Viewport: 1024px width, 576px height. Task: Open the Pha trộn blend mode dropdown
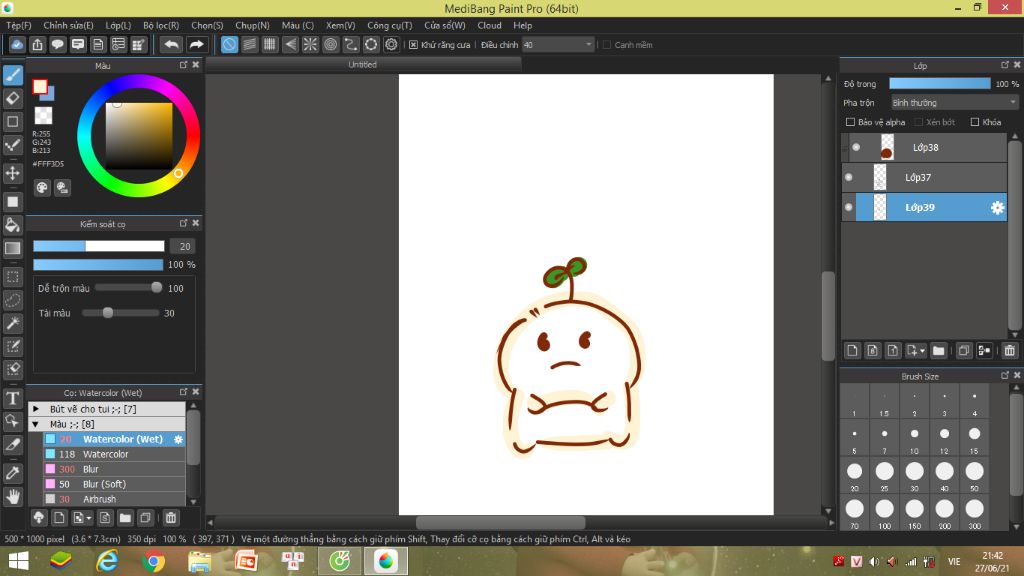click(954, 103)
